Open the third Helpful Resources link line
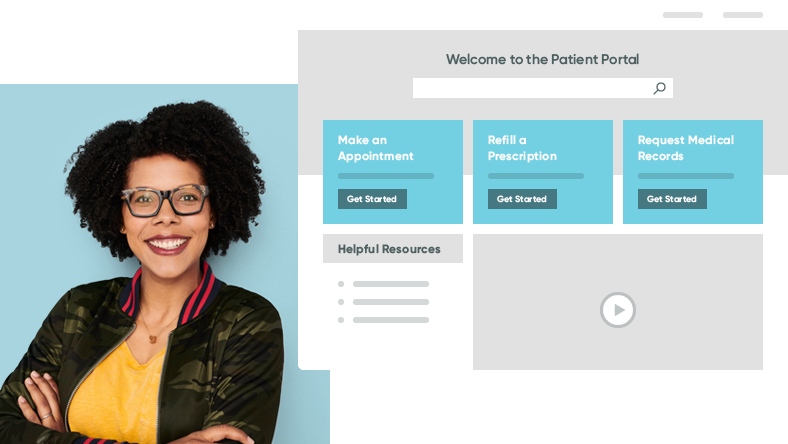 (390, 320)
